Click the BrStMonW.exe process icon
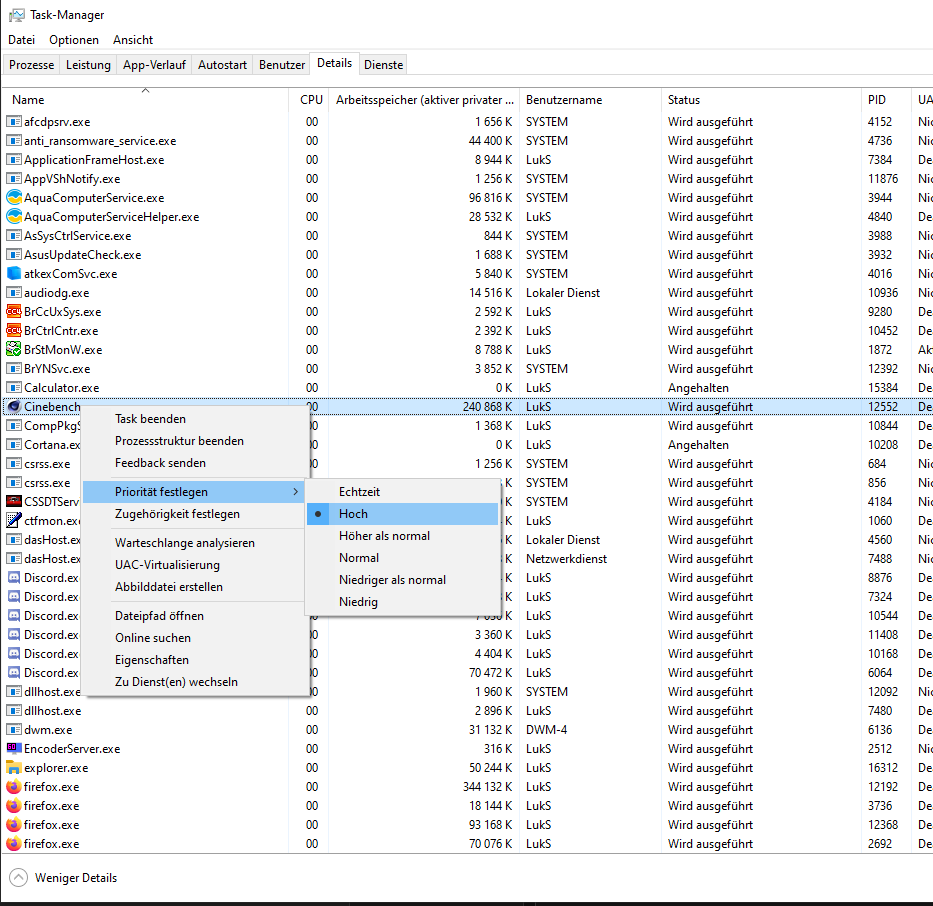The height and width of the screenshot is (906, 933). 14,350
